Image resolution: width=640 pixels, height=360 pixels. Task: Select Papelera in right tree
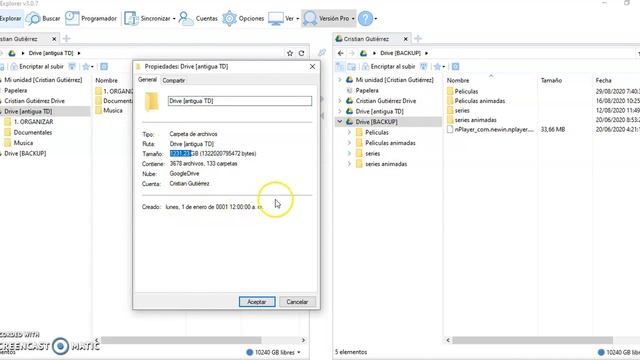(367, 90)
